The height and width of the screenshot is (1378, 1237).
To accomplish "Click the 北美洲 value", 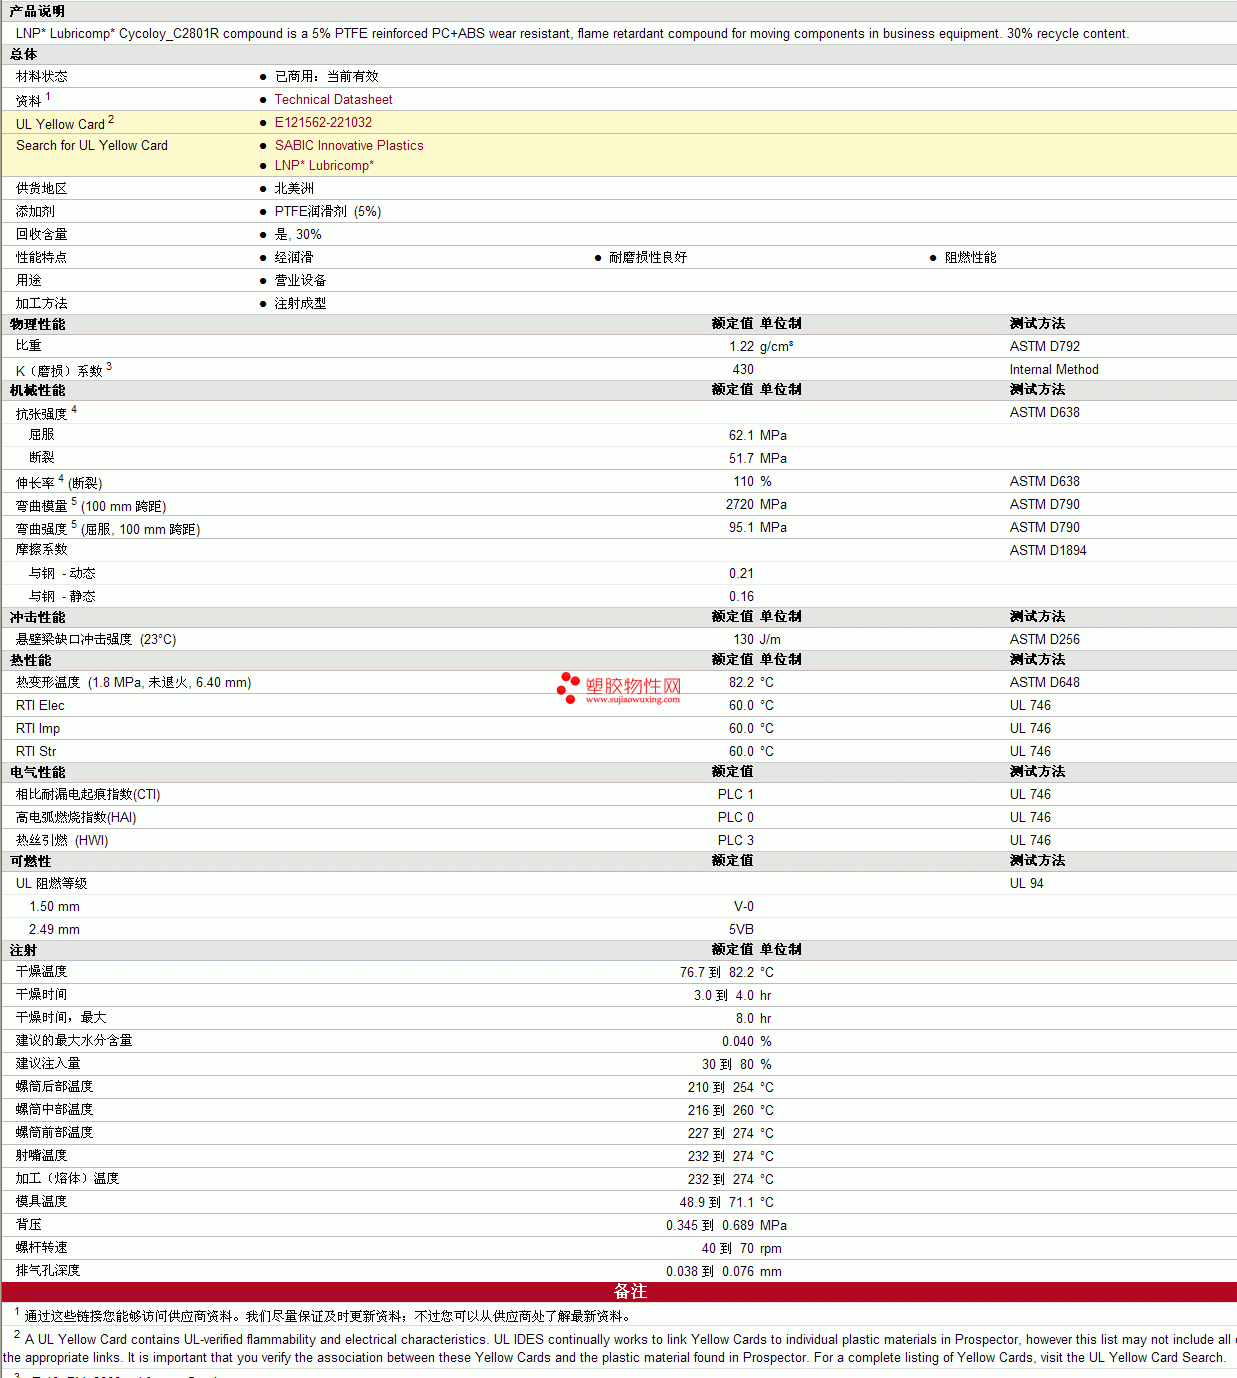I will pos(294,189).
